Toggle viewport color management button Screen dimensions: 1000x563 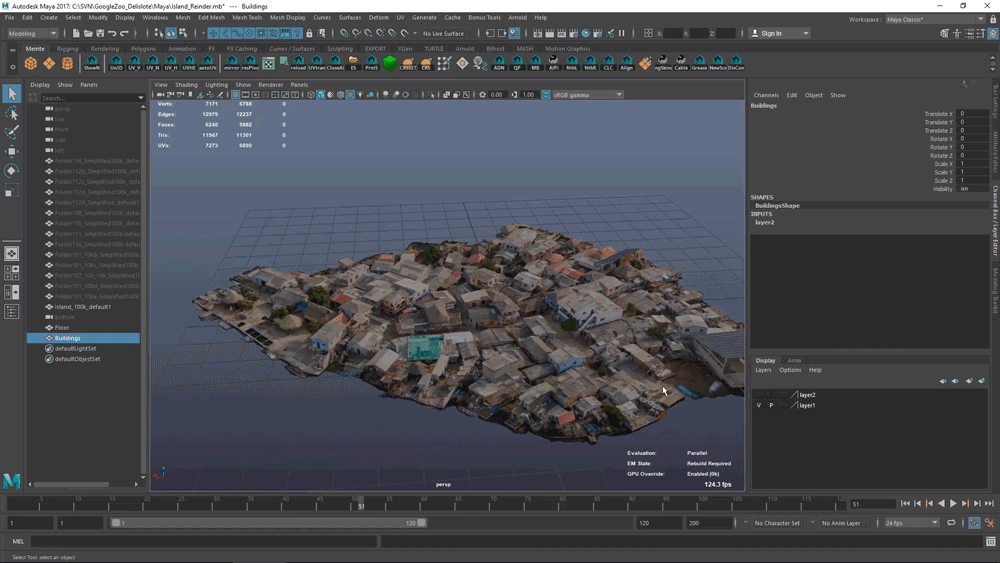point(546,94)
